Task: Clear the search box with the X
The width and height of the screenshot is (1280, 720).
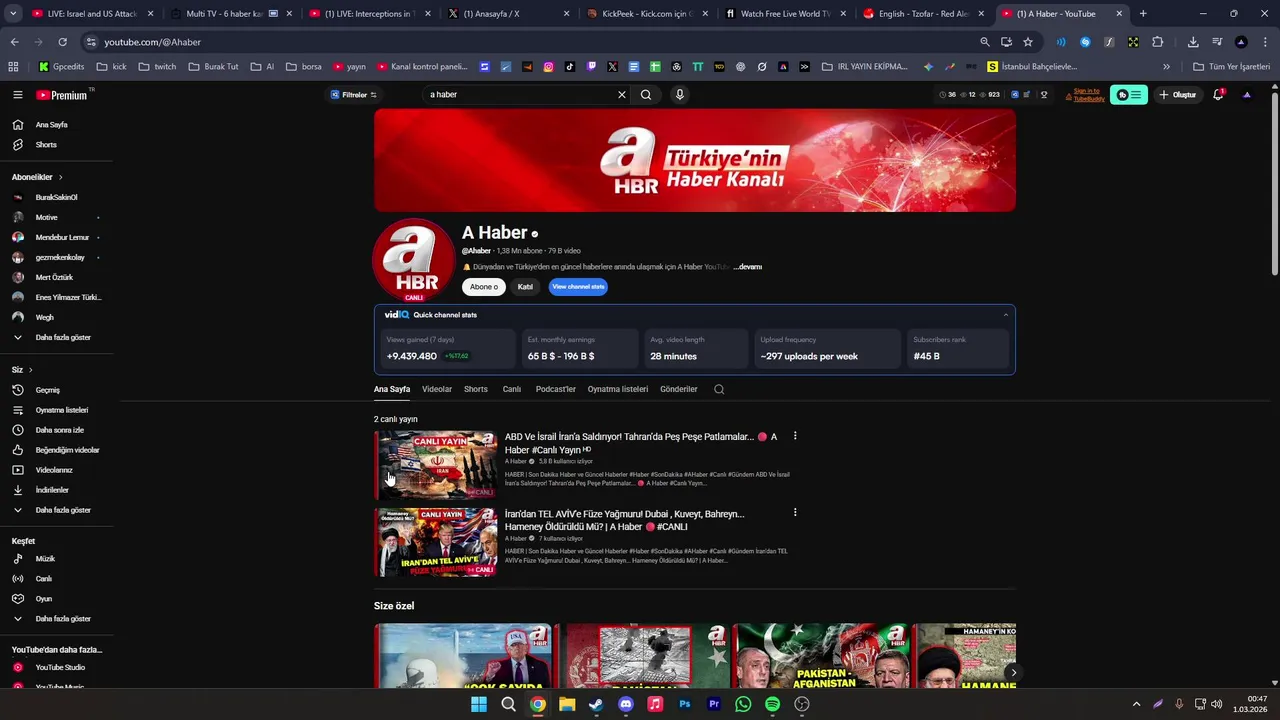Action: (x=622, y=95)
